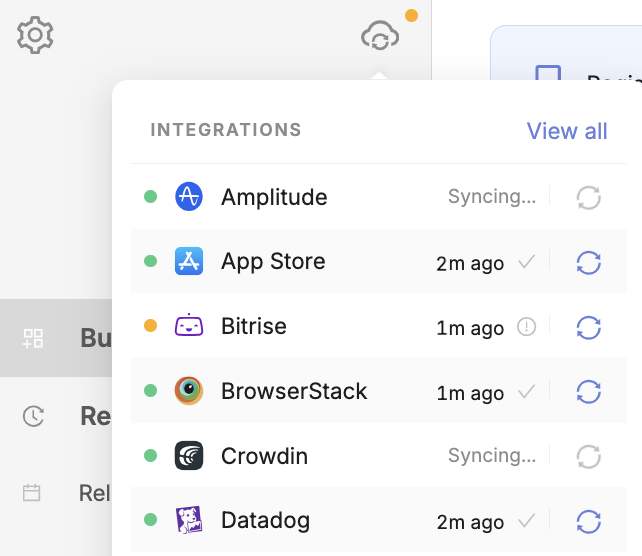The image size is (642, 556).
Task: Click the Amplitude syncing spinner icon
Action: pyautogui.click(x=588, y=198)
